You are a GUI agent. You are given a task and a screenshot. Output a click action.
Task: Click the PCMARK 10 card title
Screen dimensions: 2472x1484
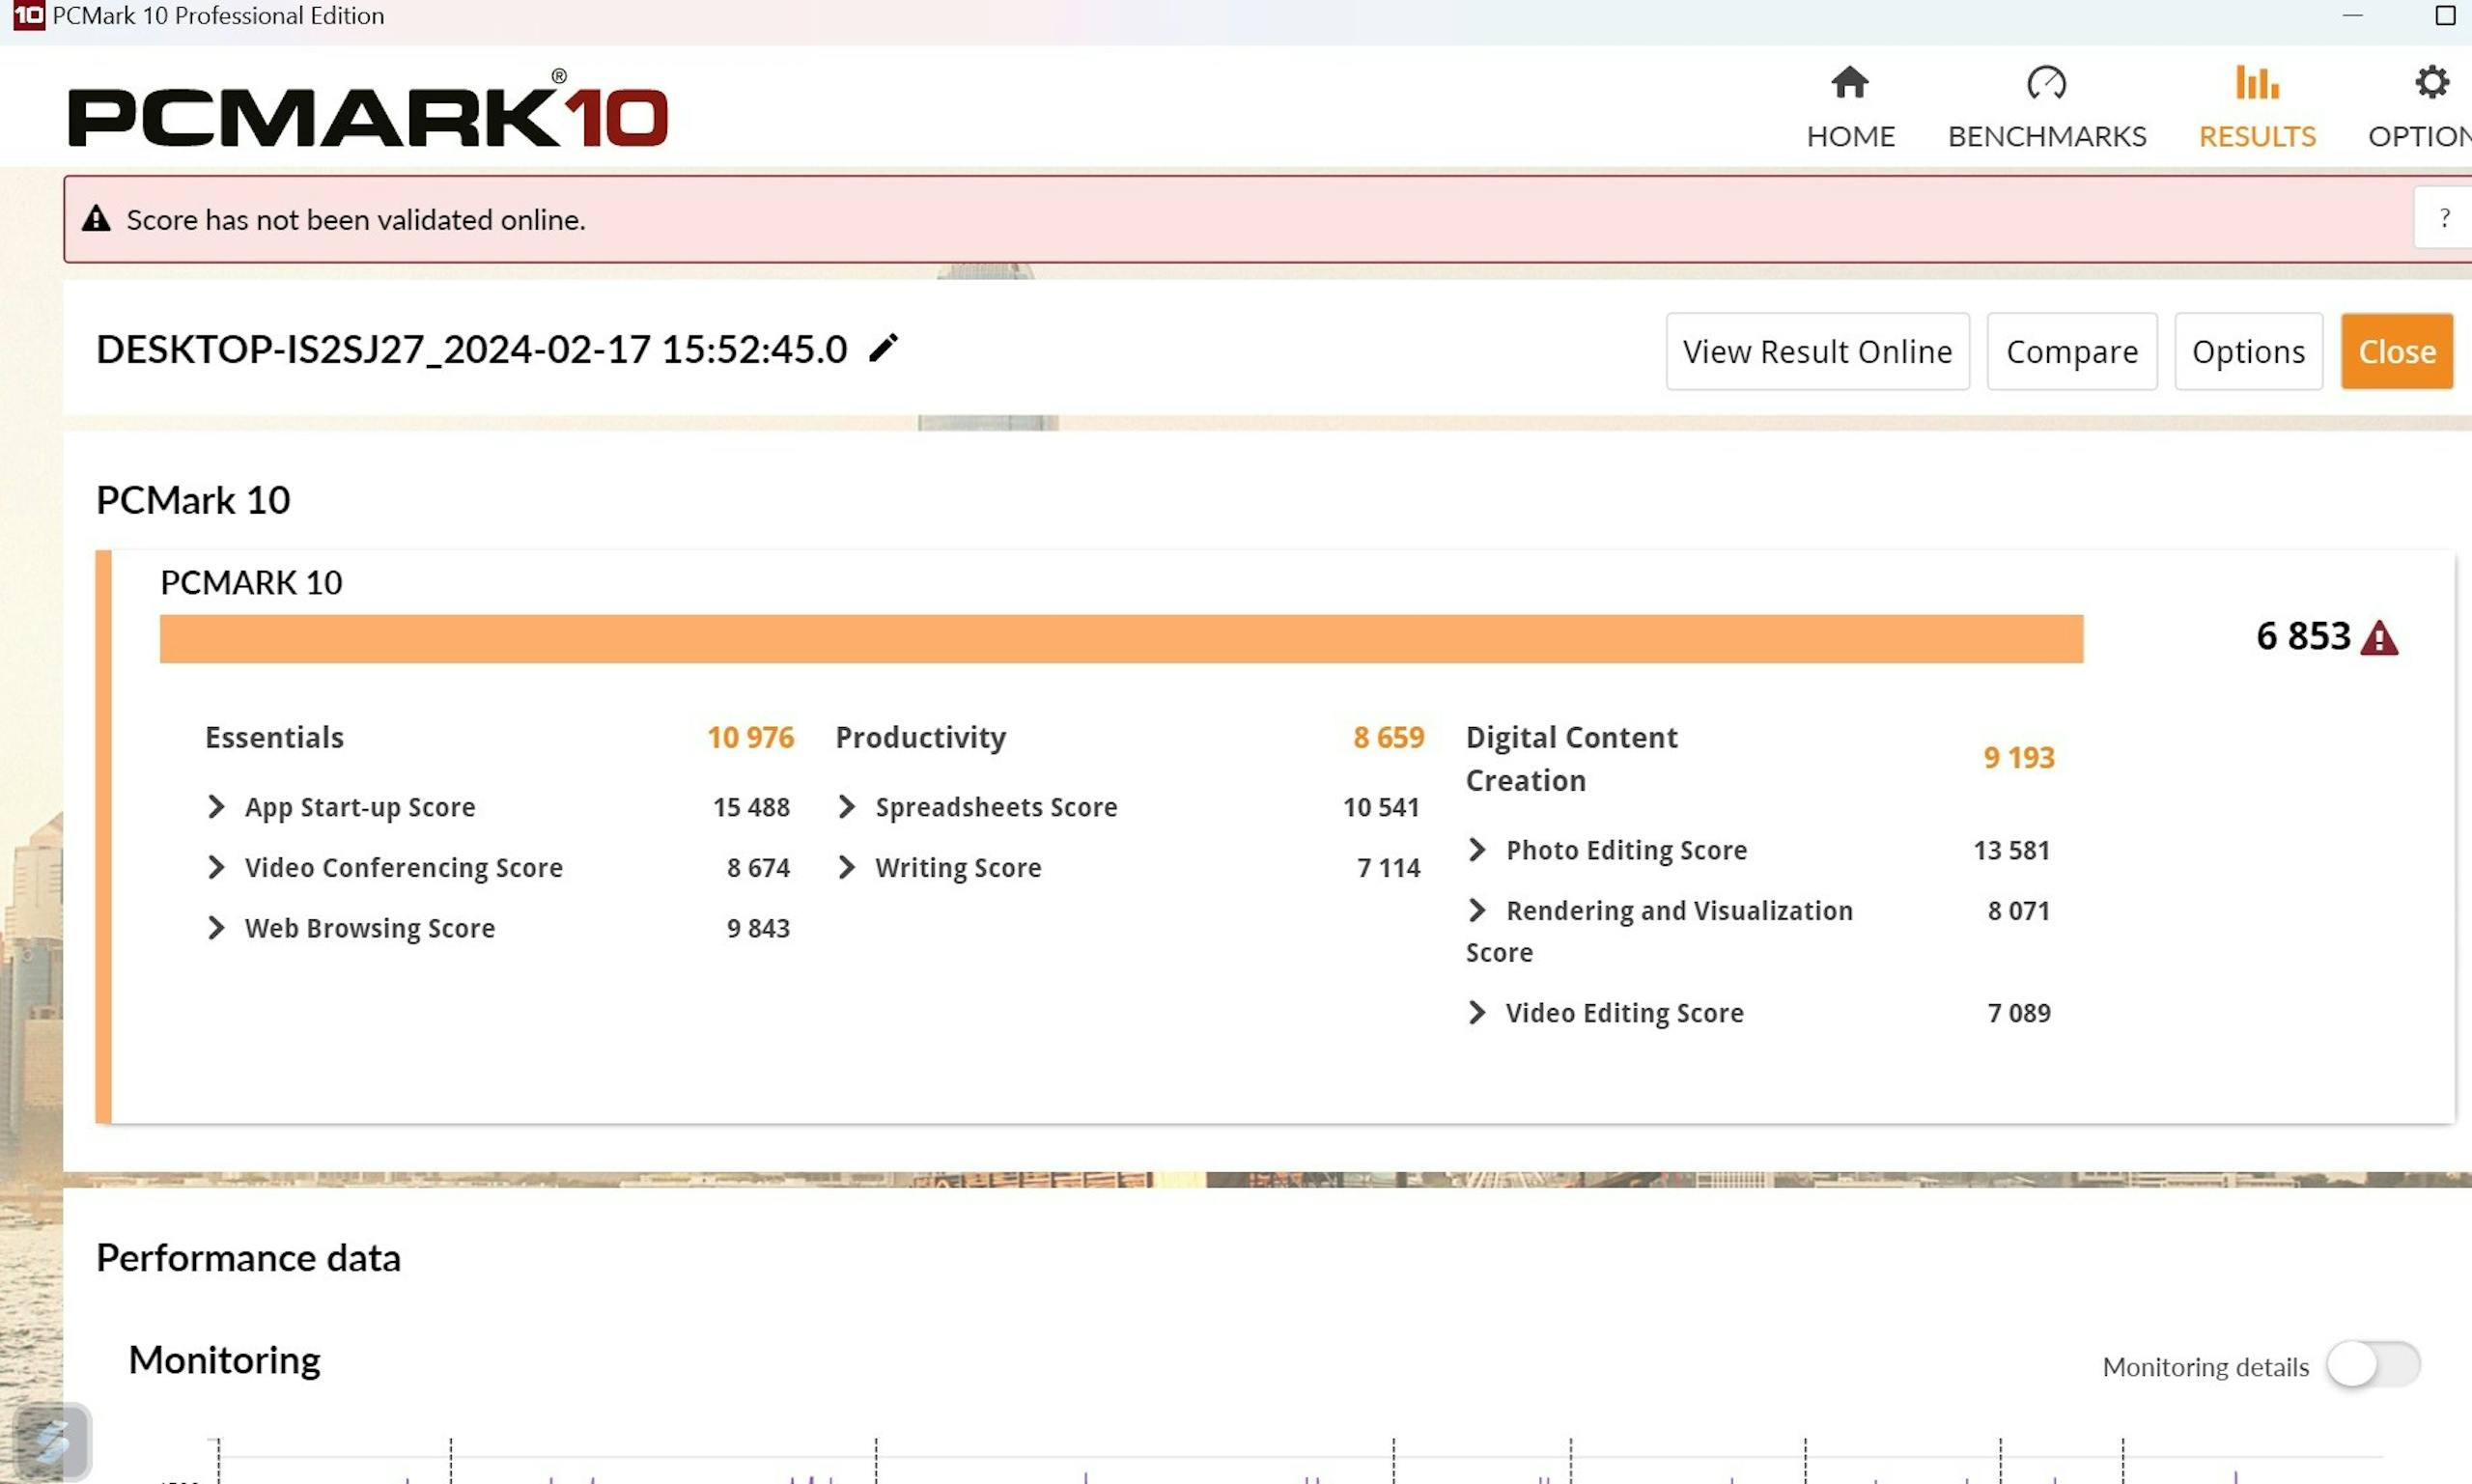tap(251, 582)
